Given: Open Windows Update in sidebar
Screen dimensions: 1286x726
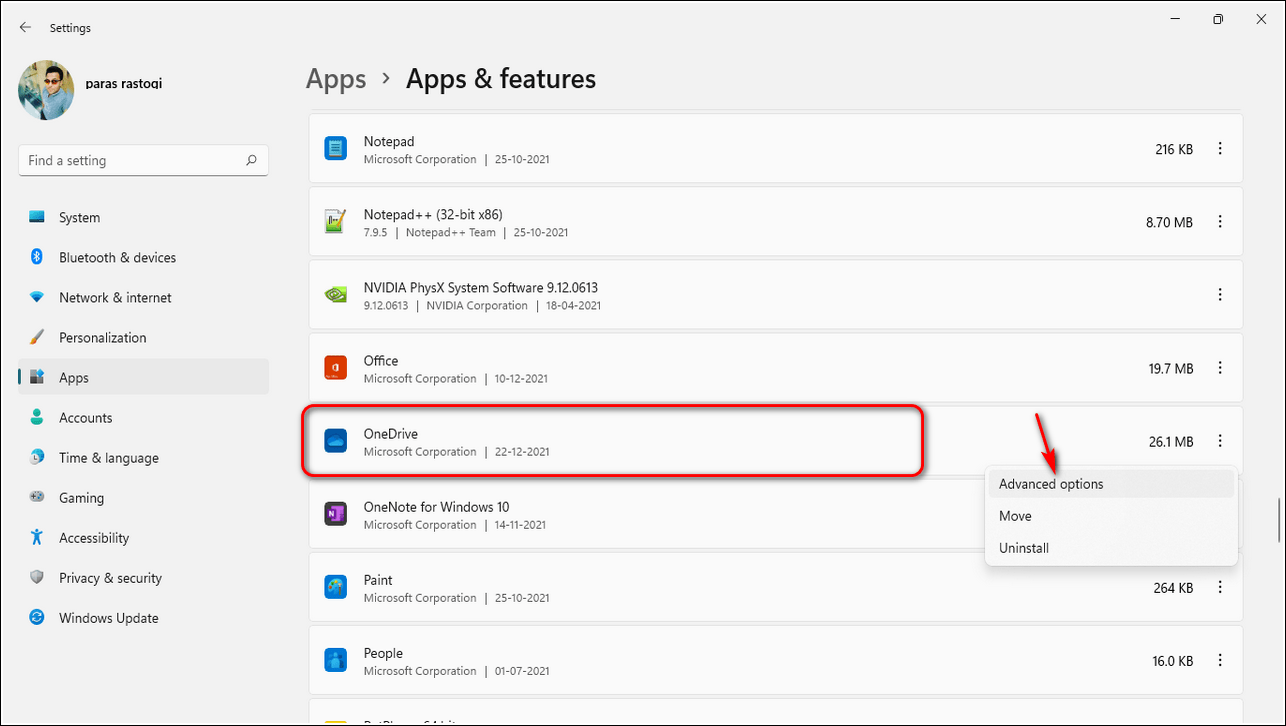Looking at the screenshot, I should 108,618.
